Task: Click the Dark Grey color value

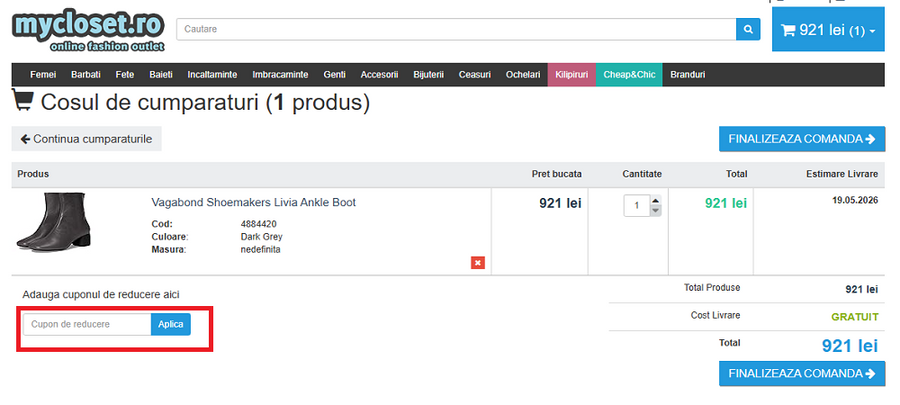Action: point(262,236)
